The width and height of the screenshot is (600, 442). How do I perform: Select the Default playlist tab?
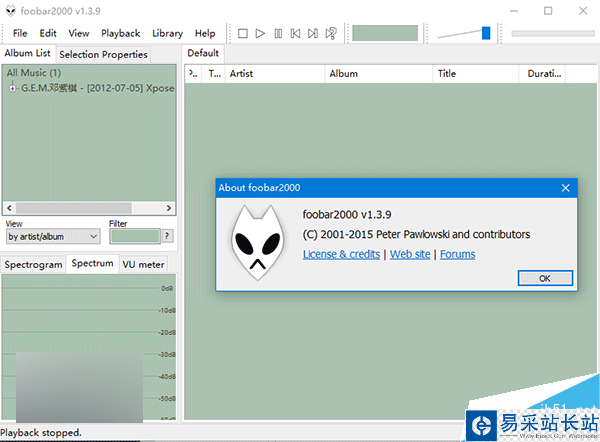pos(203,53)
